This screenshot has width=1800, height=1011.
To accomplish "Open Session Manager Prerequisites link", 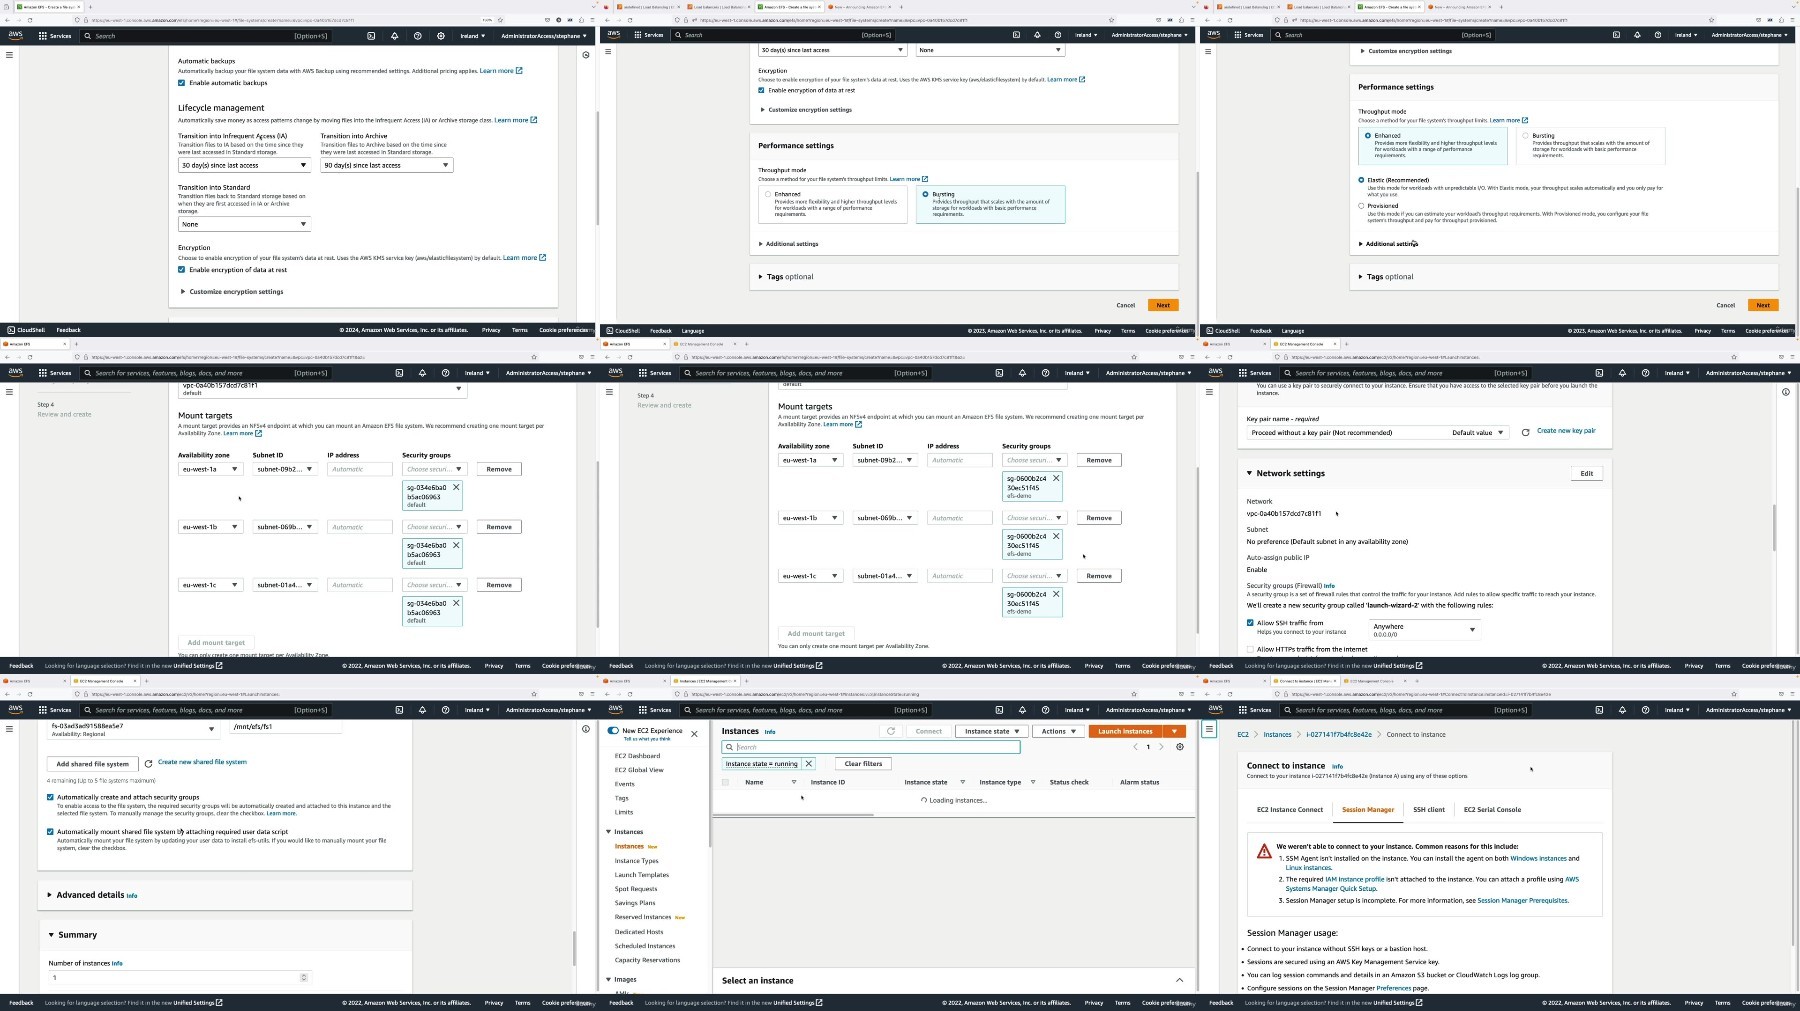I will tap(1522, 901).
